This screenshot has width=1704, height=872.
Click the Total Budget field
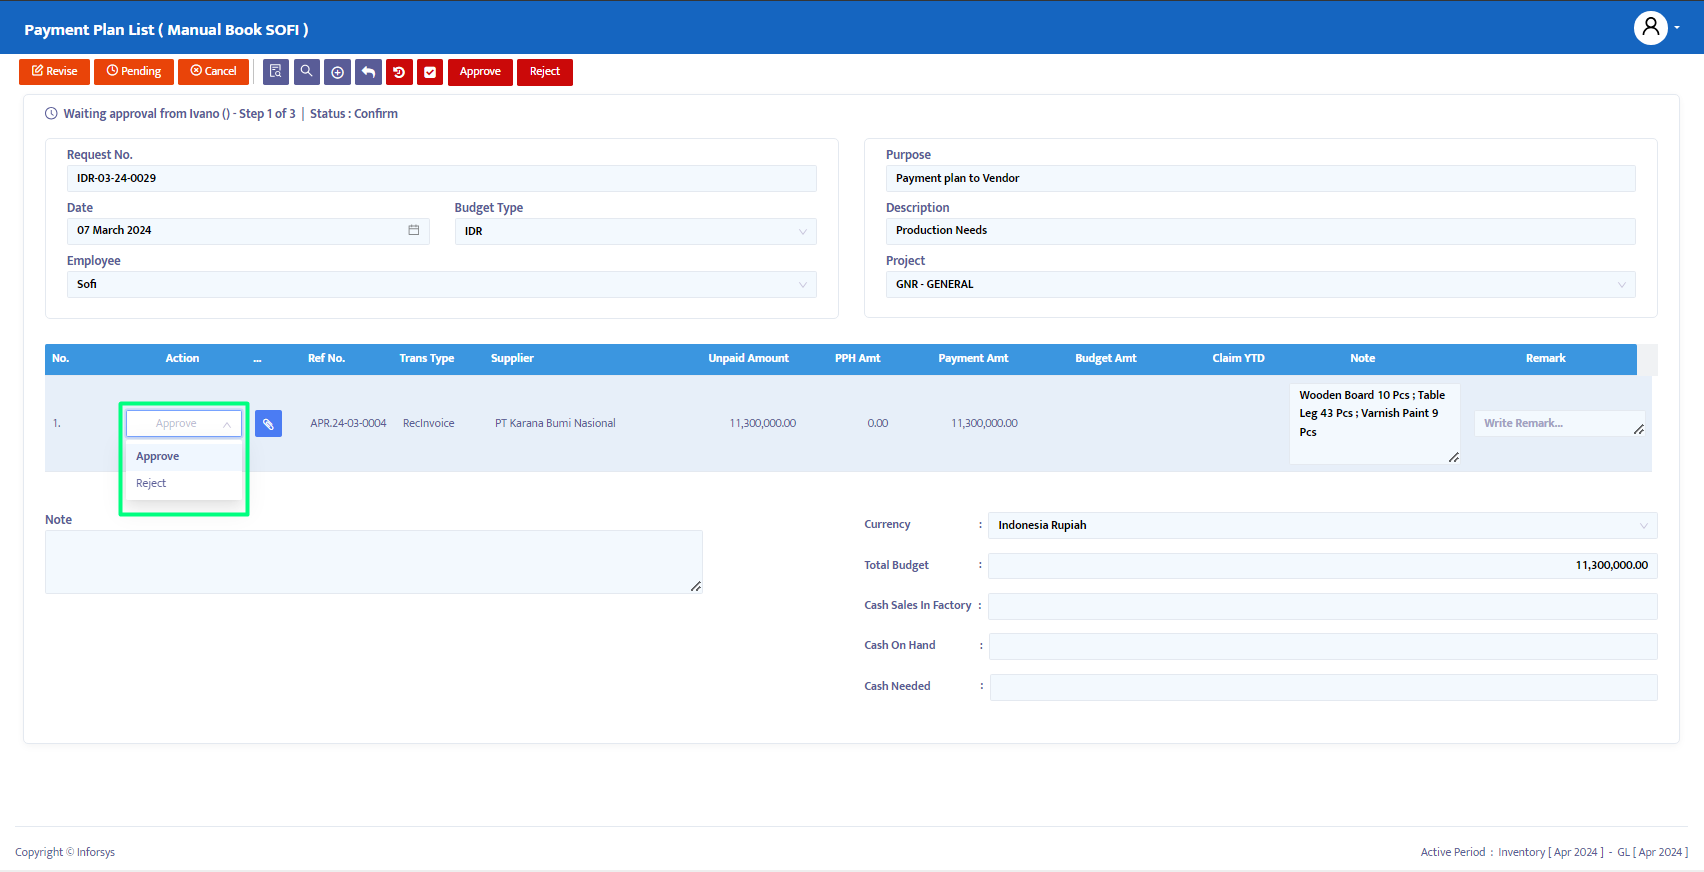click(x=1322, y=566)
